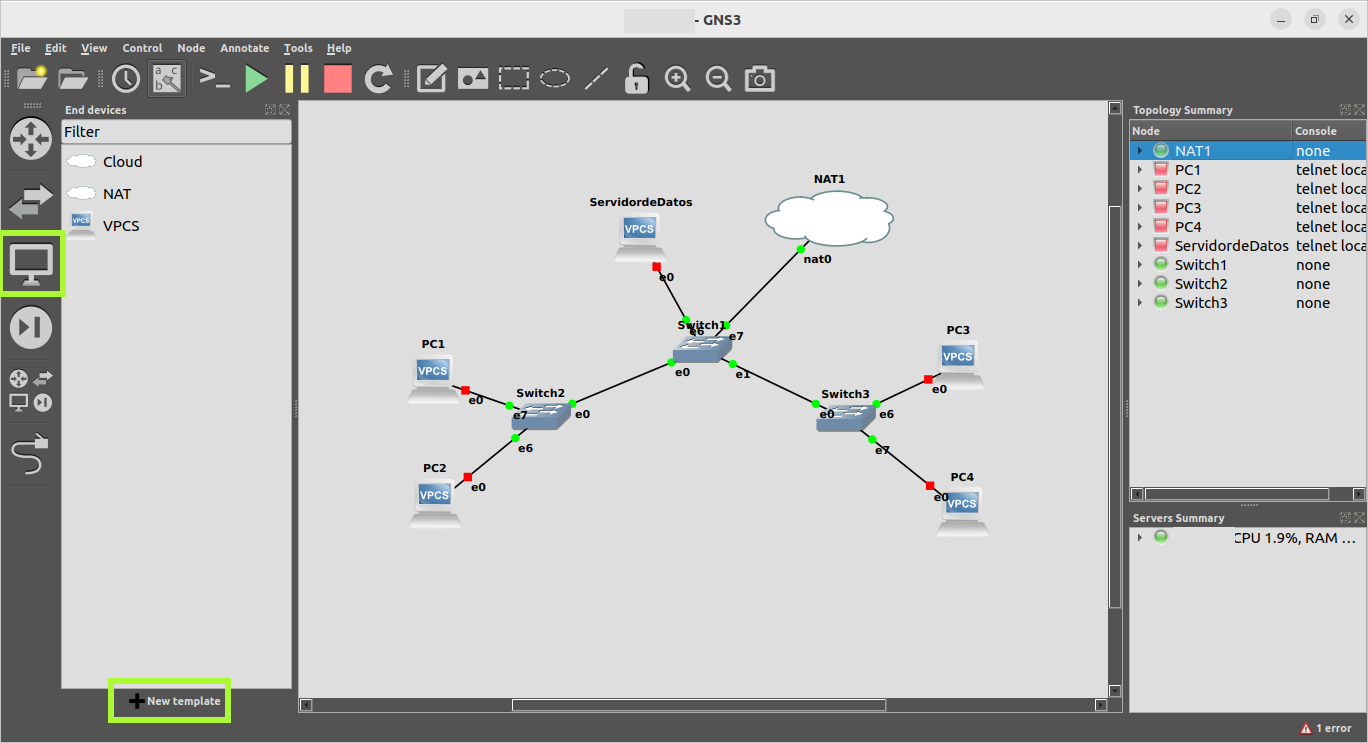The image size is (1368, 743).
Task: Expand NAT1 in Topology Summary
Action: pos(1139,151)
